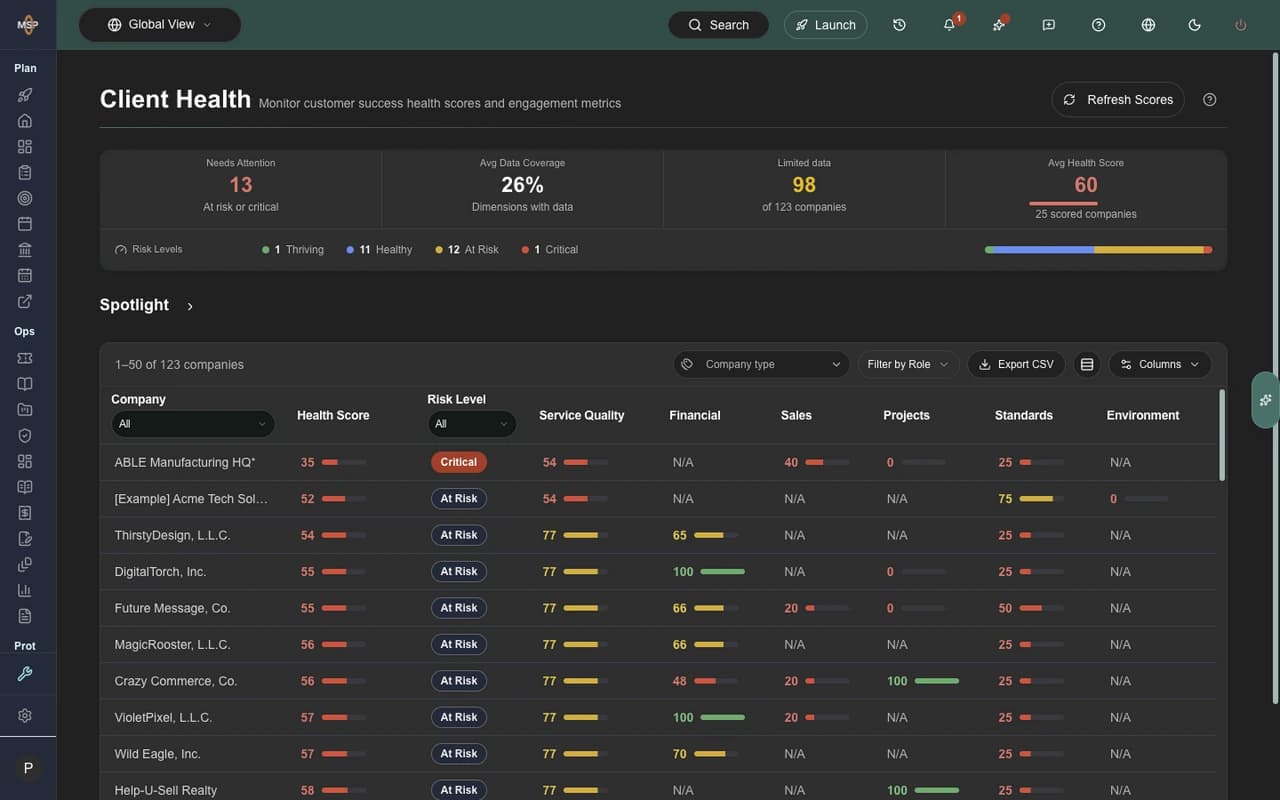
Task: Click the sparkle icon in the top bar
Action: pyautogui.click(x=999, y=25)
